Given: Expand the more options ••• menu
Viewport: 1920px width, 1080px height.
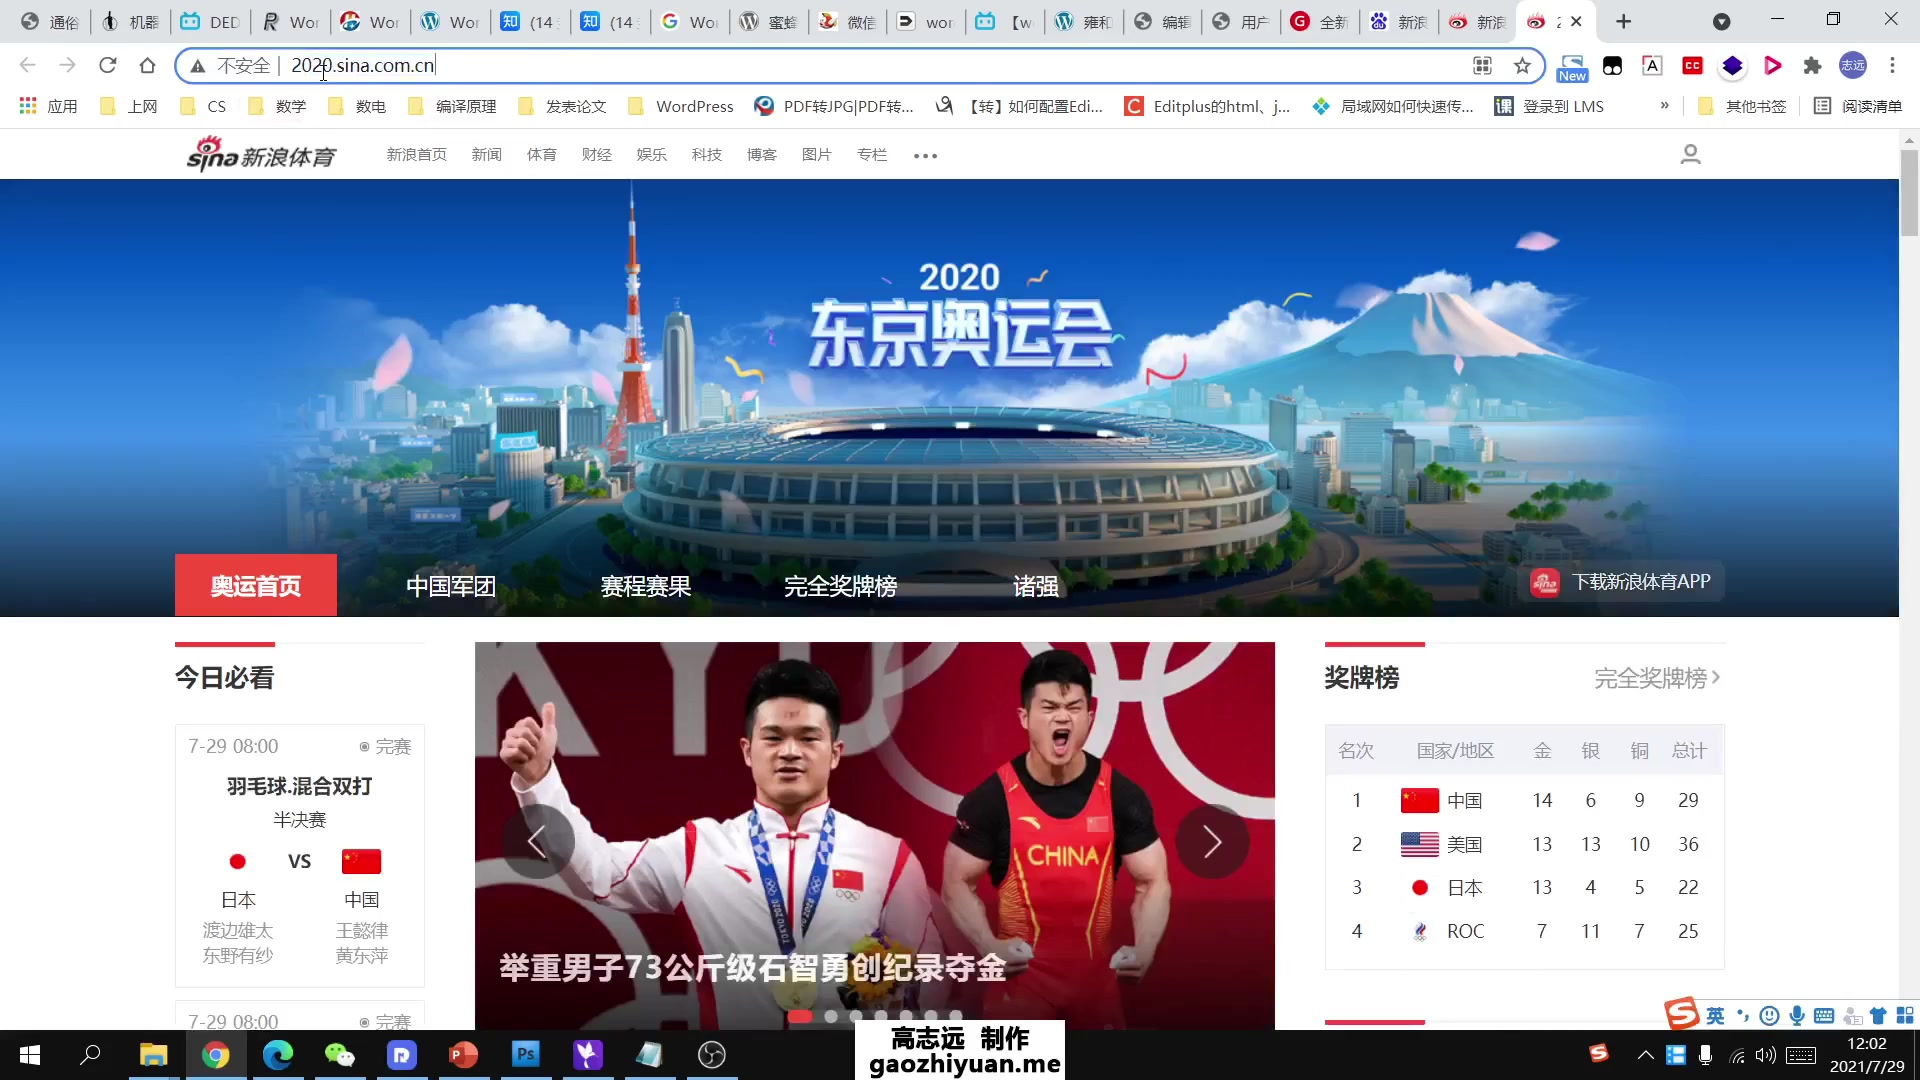Looking at the screenshot, I should click(x=926, y=154).
